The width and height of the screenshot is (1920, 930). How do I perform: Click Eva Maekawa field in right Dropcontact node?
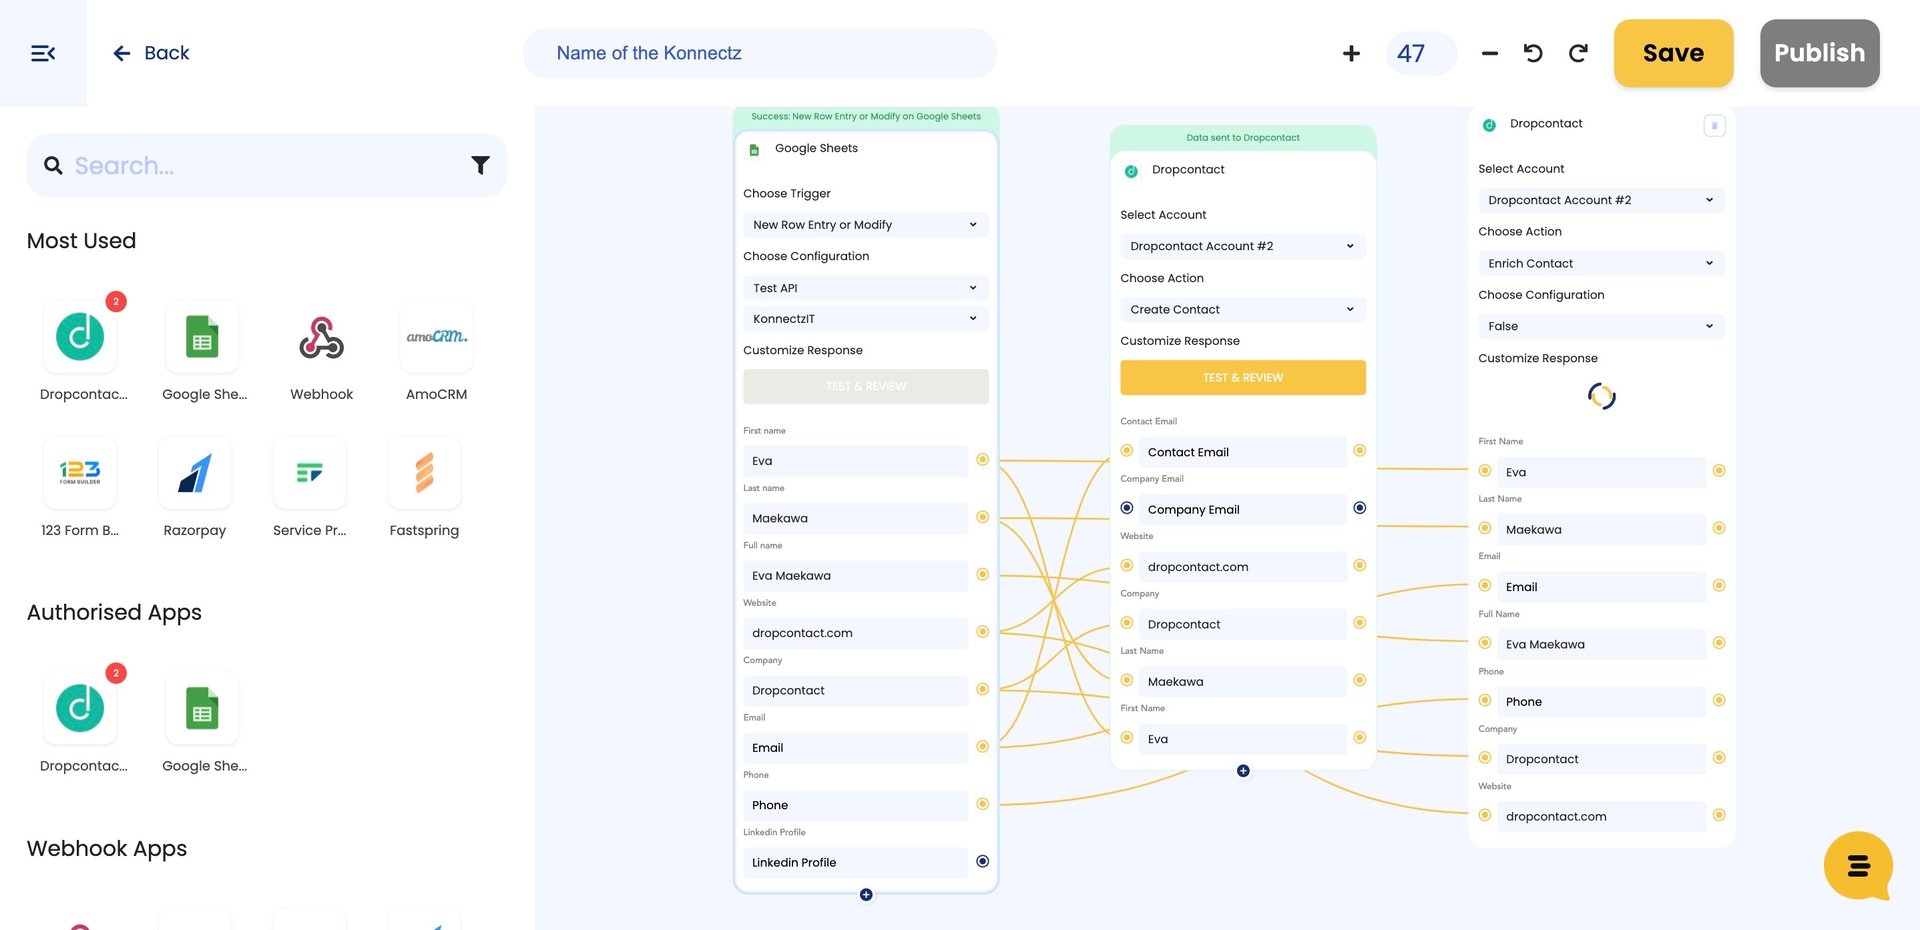pyautogui.click(x=1601, y=645)
